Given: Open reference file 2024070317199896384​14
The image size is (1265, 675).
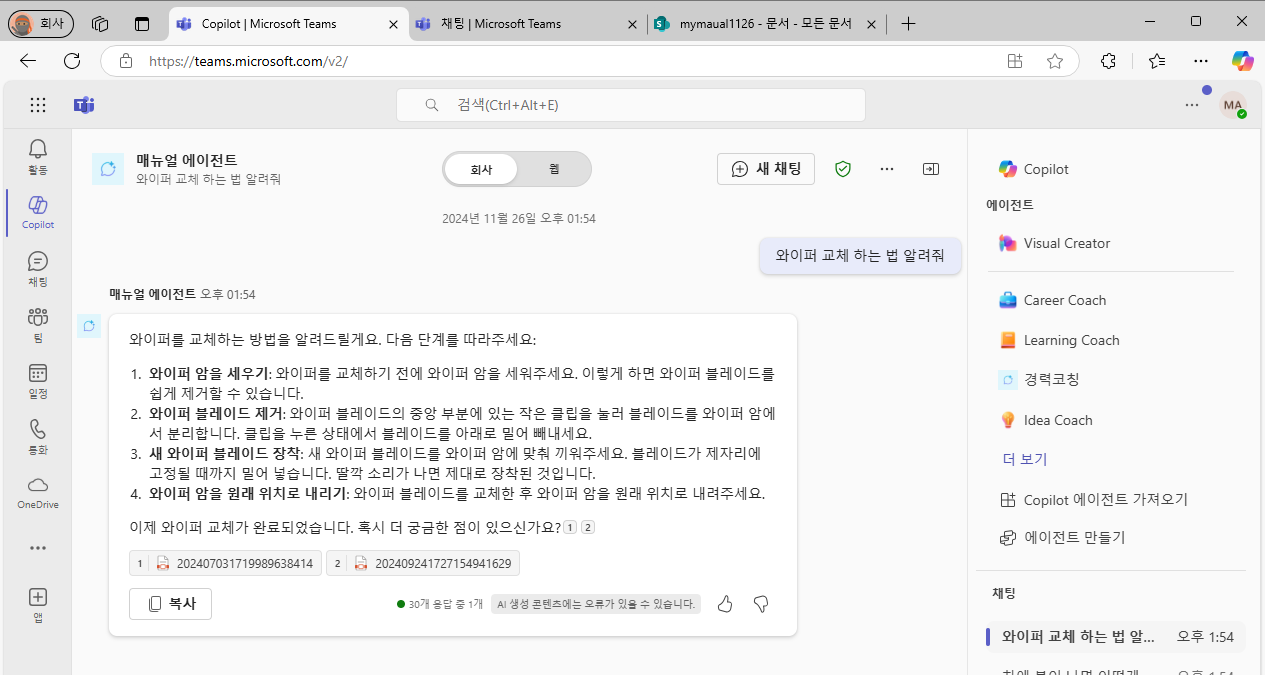Looking at the screenshot, I should tap(225, 563).
